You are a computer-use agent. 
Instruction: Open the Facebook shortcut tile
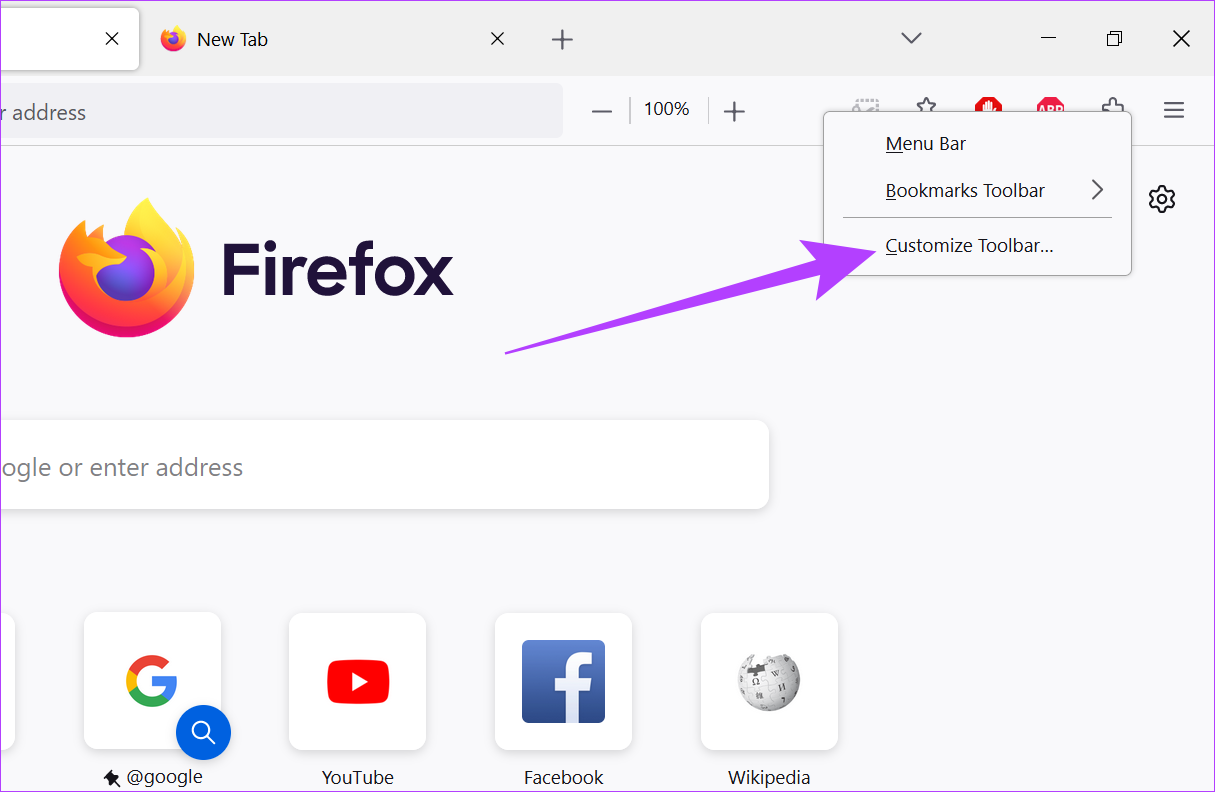[563, 682]
